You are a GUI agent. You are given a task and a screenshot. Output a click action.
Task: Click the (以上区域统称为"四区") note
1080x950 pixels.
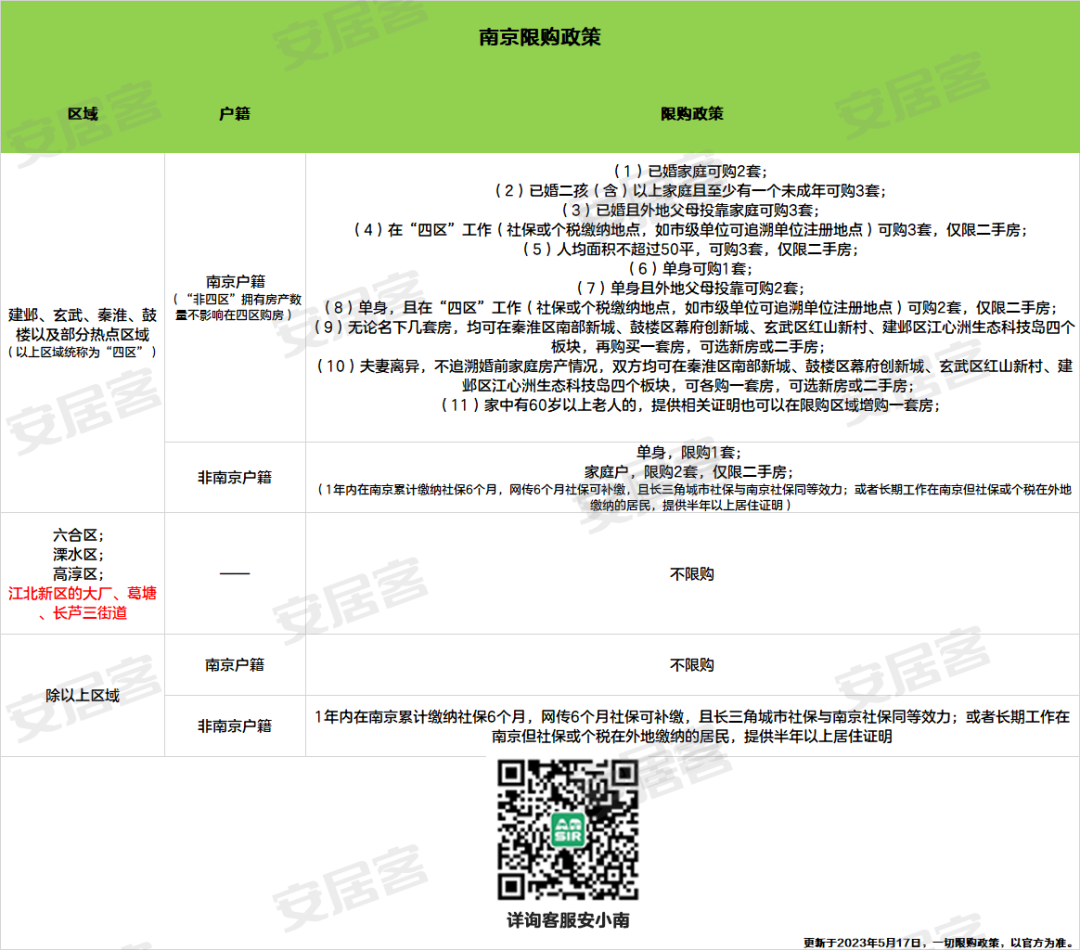point(83,352)
